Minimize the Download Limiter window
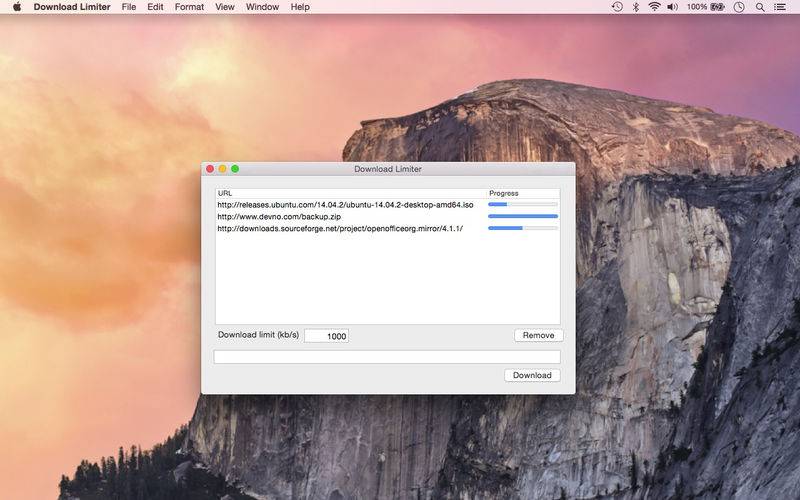This screenshot has width=800, height=500. 222,168
